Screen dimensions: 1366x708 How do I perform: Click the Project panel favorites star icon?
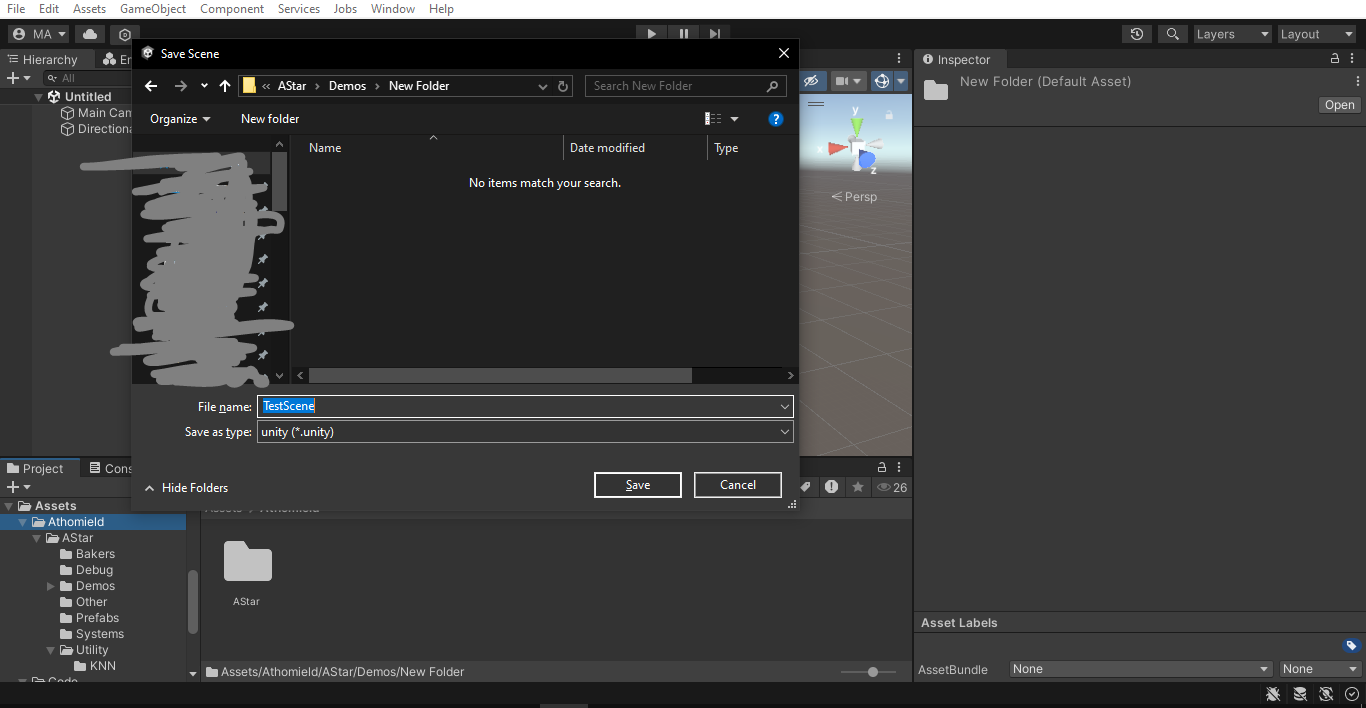coord(857,487)
